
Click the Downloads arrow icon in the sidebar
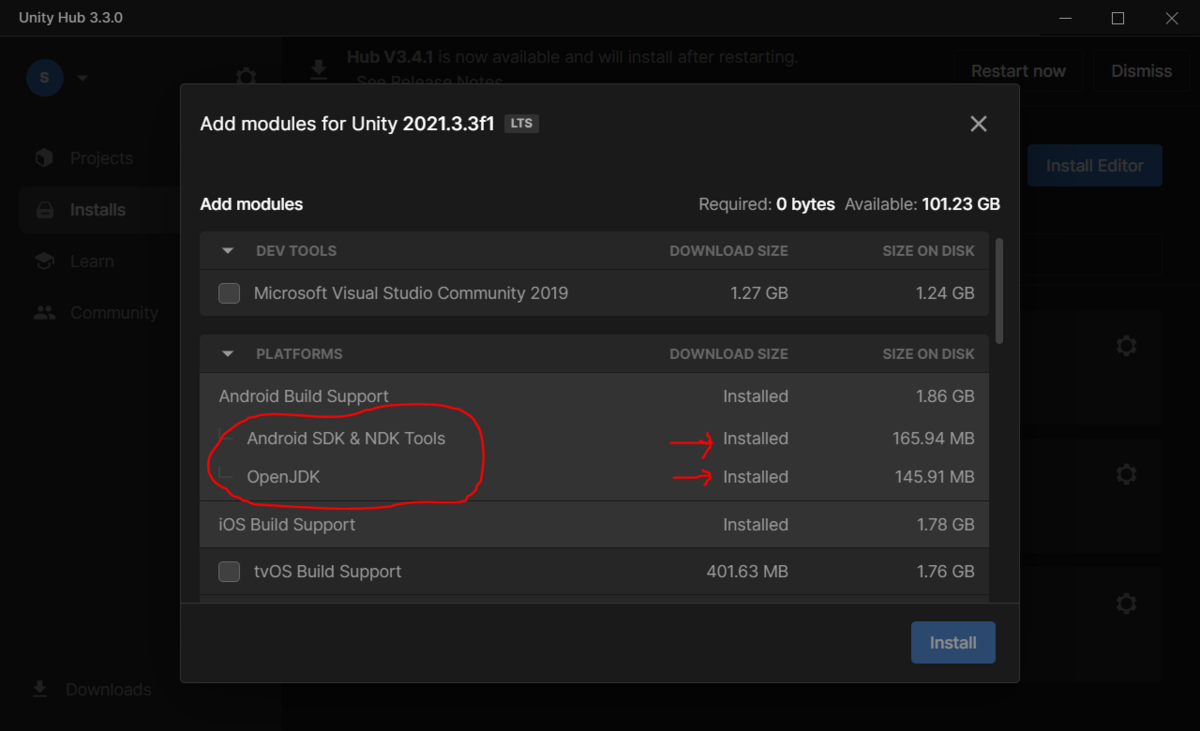click(x=40, y=689)
